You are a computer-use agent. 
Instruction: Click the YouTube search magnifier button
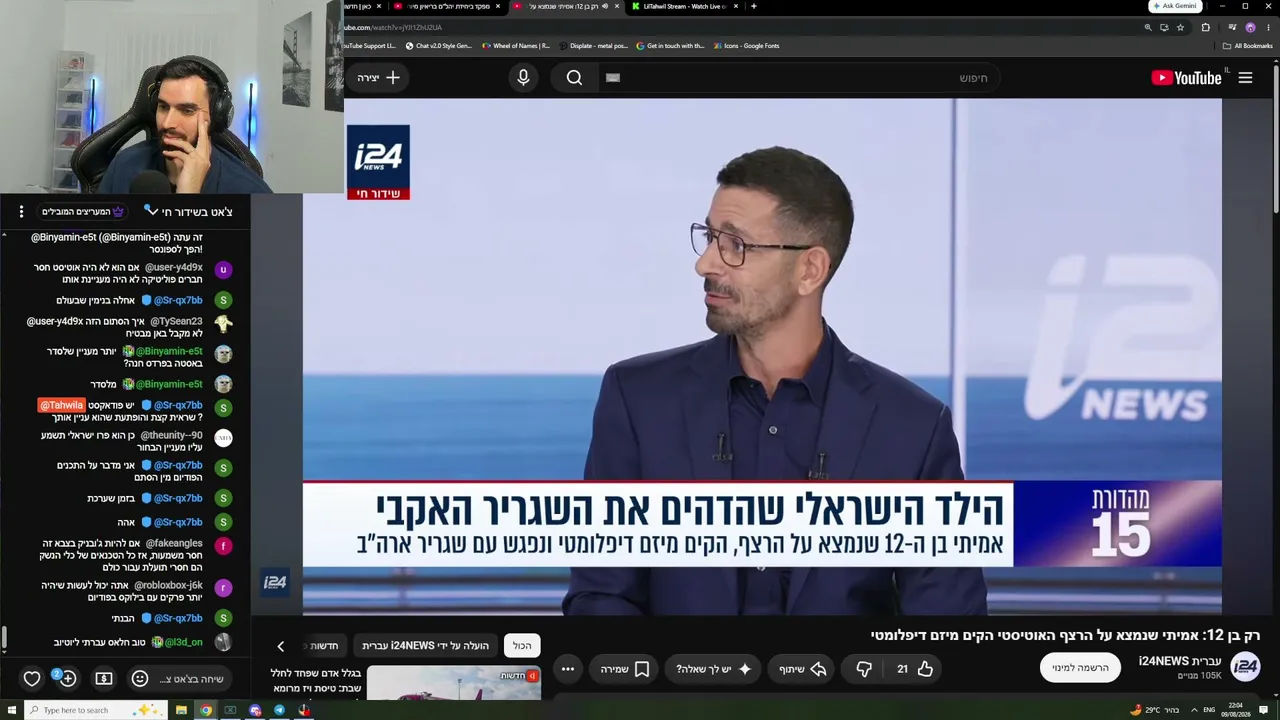click(x=574, y=78)
